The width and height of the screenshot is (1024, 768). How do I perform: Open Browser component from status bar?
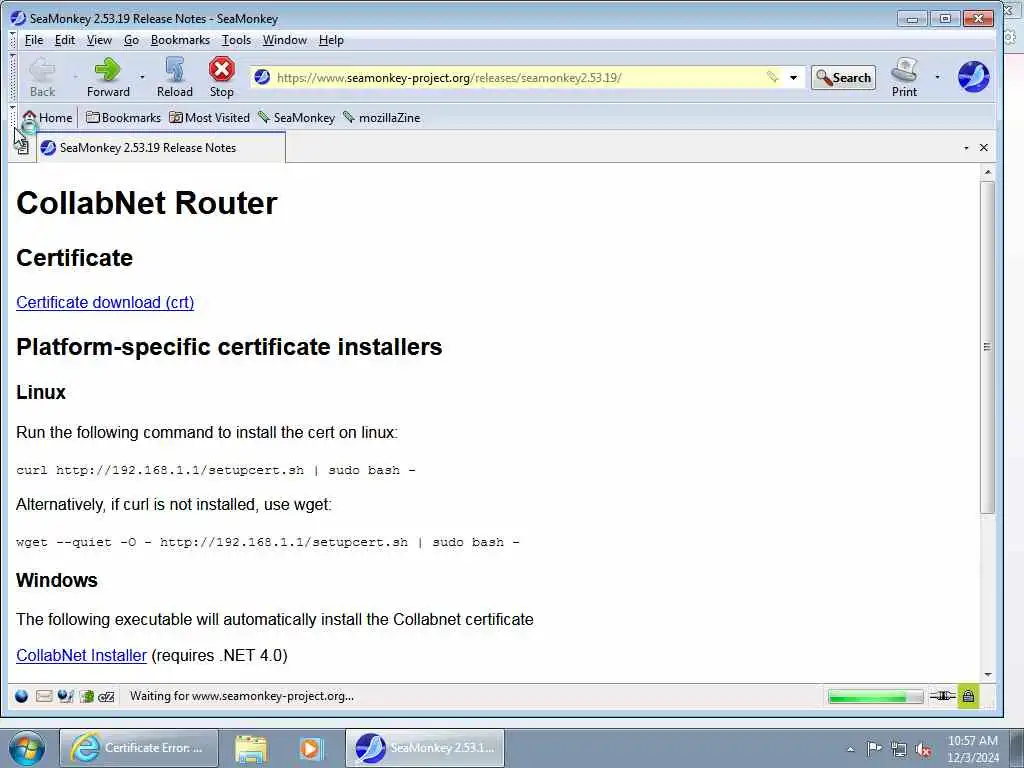[22, 696]
